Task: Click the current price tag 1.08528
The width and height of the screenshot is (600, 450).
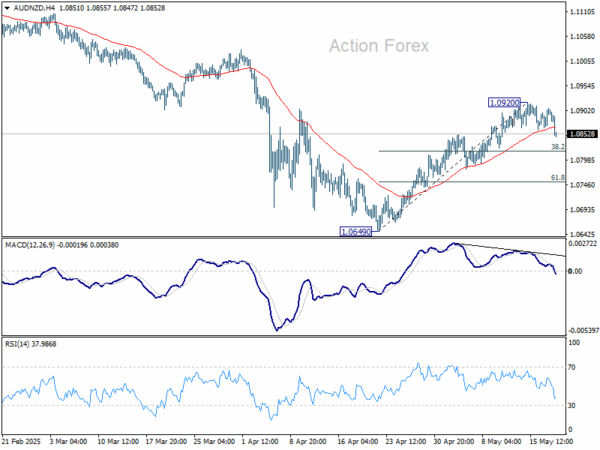Action: click(580, 134)
